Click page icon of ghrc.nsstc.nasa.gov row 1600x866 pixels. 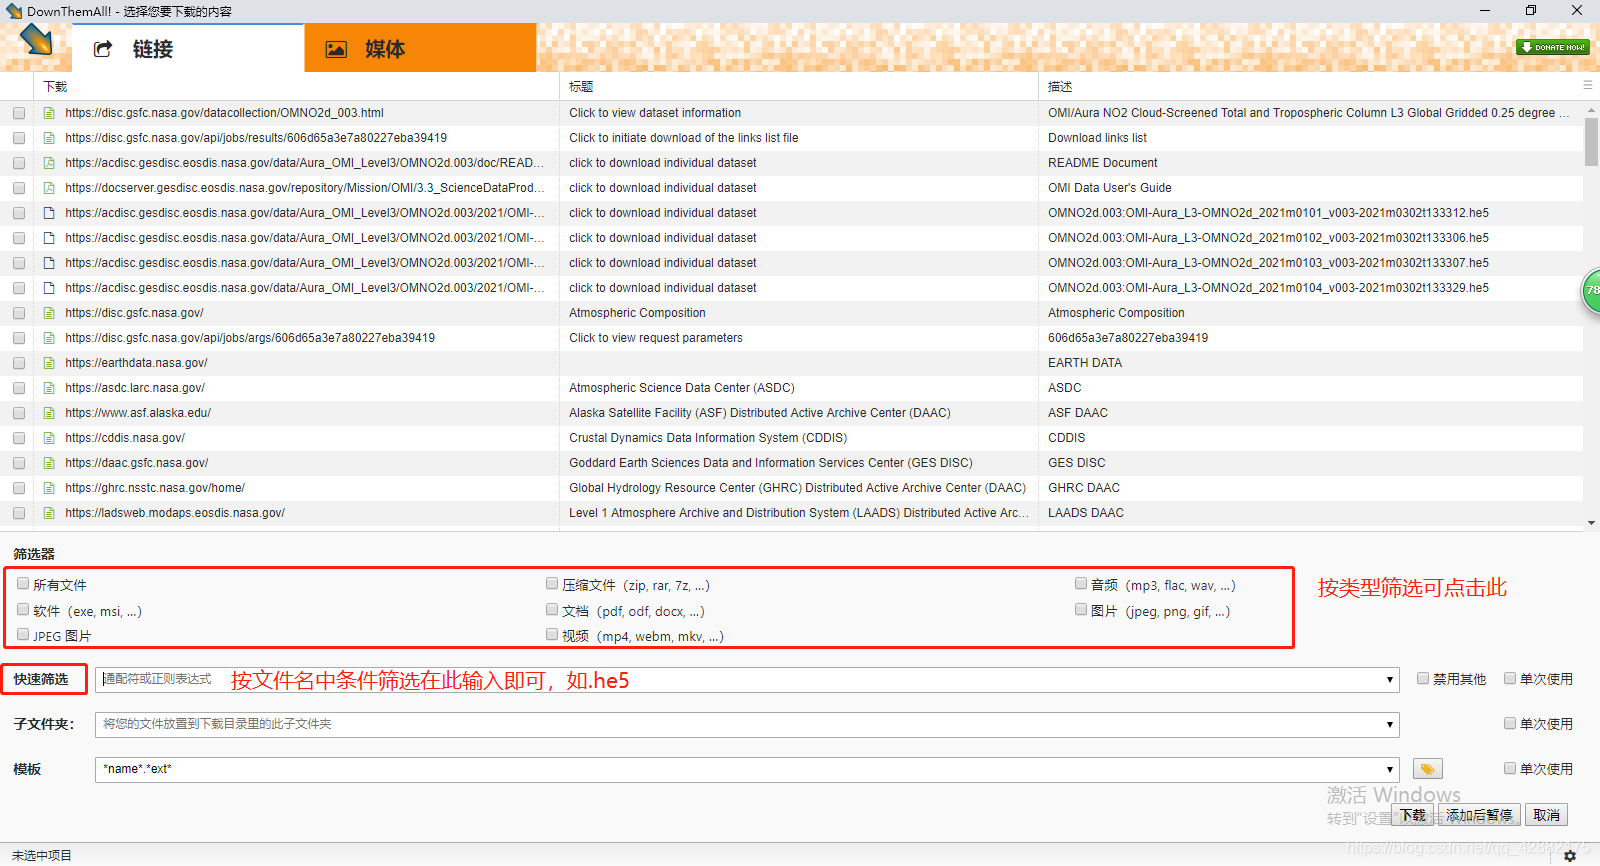tap(49, 488)
